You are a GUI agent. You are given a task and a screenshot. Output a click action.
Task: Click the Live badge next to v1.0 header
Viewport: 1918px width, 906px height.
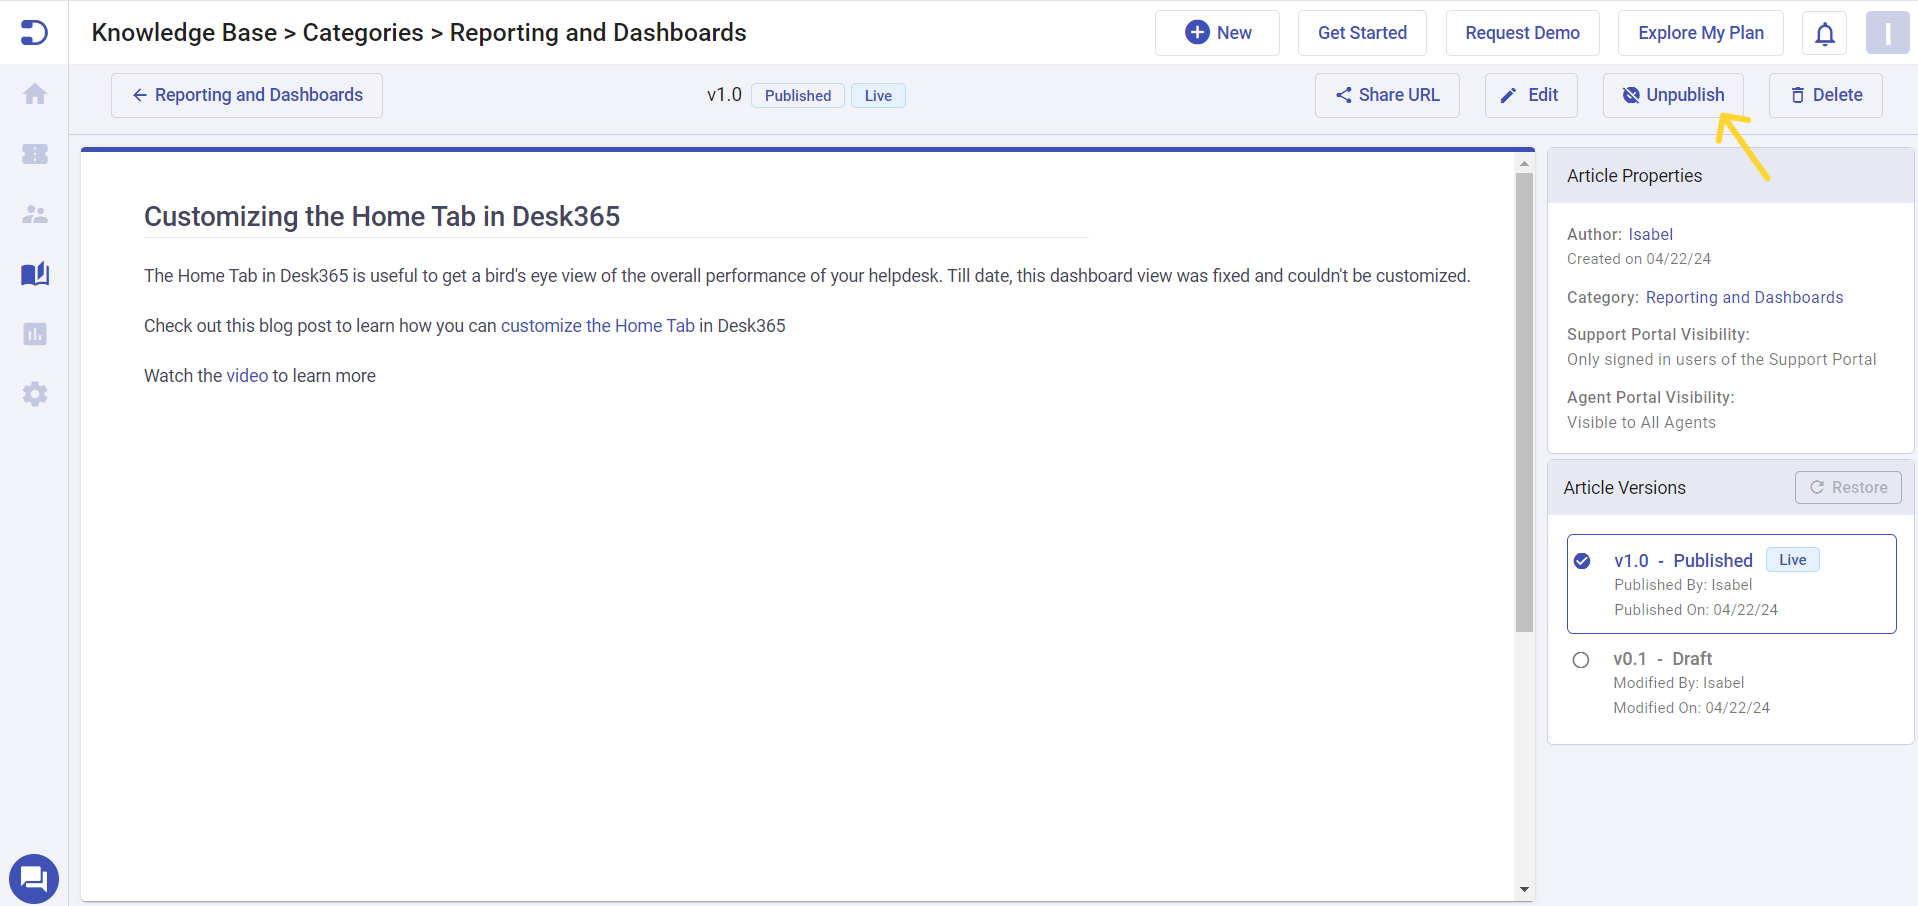(878, 96)
